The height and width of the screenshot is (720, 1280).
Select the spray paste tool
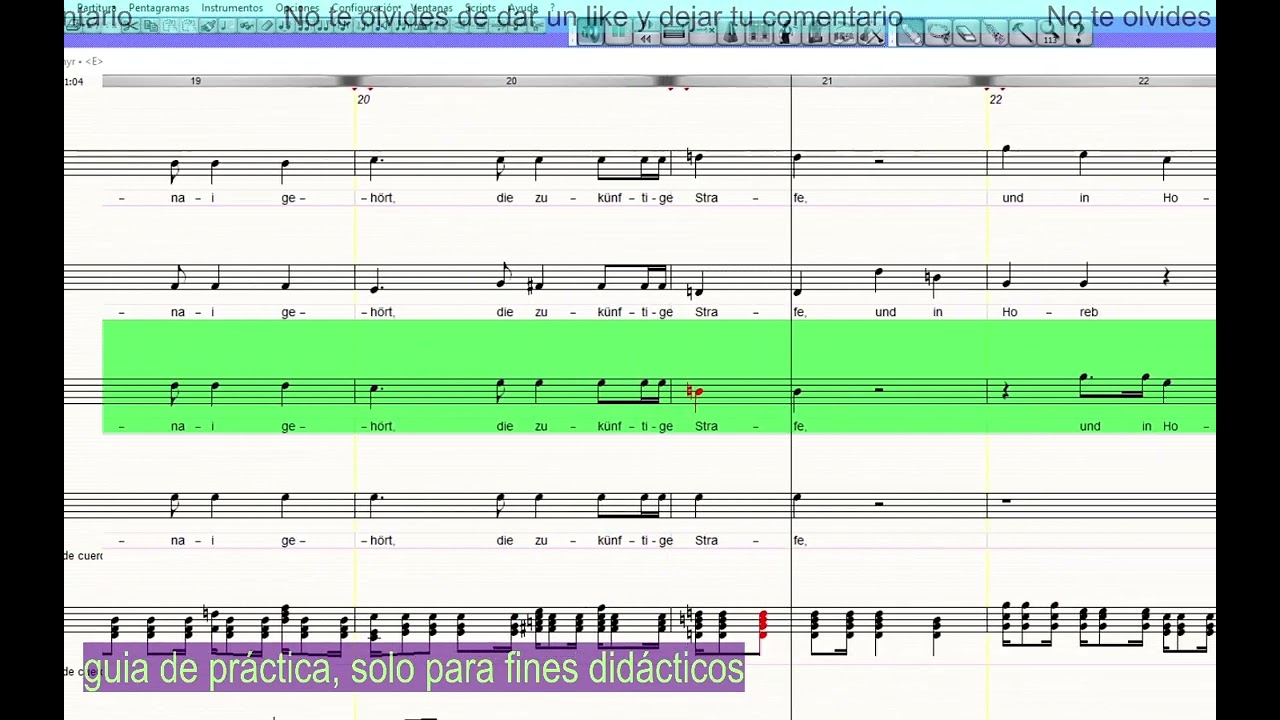click(994, 34)
